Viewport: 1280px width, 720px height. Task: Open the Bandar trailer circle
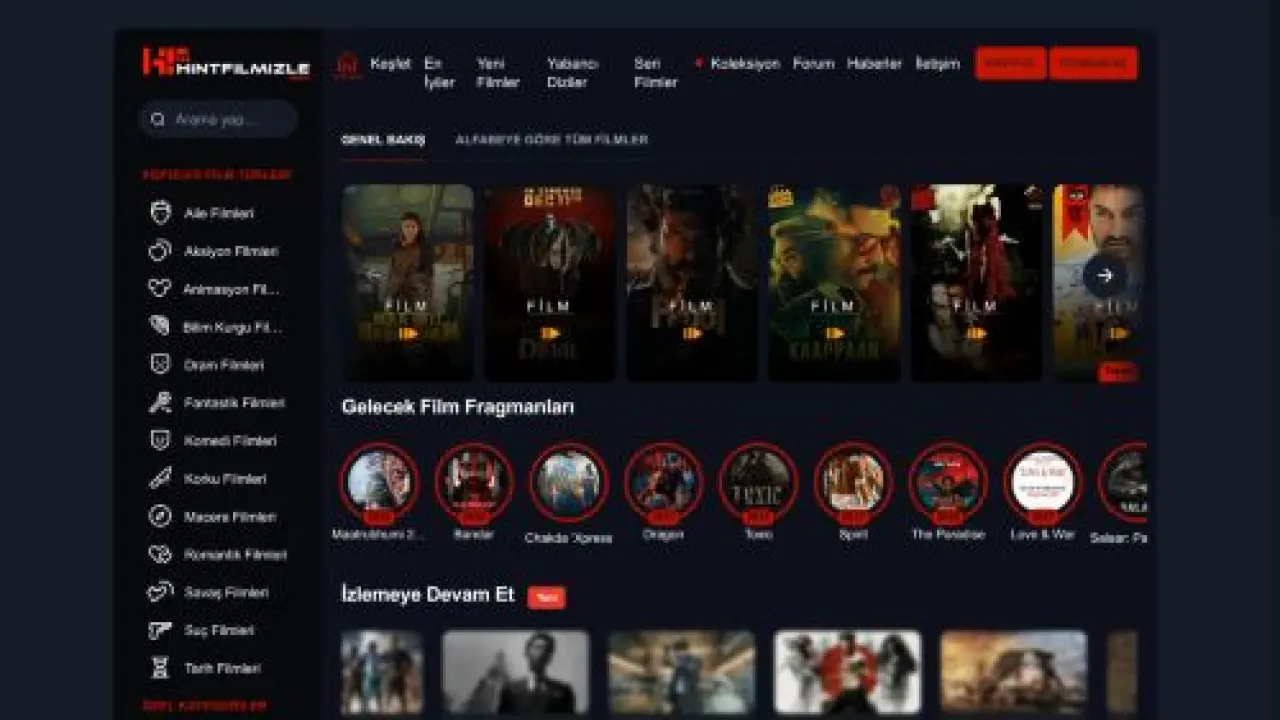[474, 483]
